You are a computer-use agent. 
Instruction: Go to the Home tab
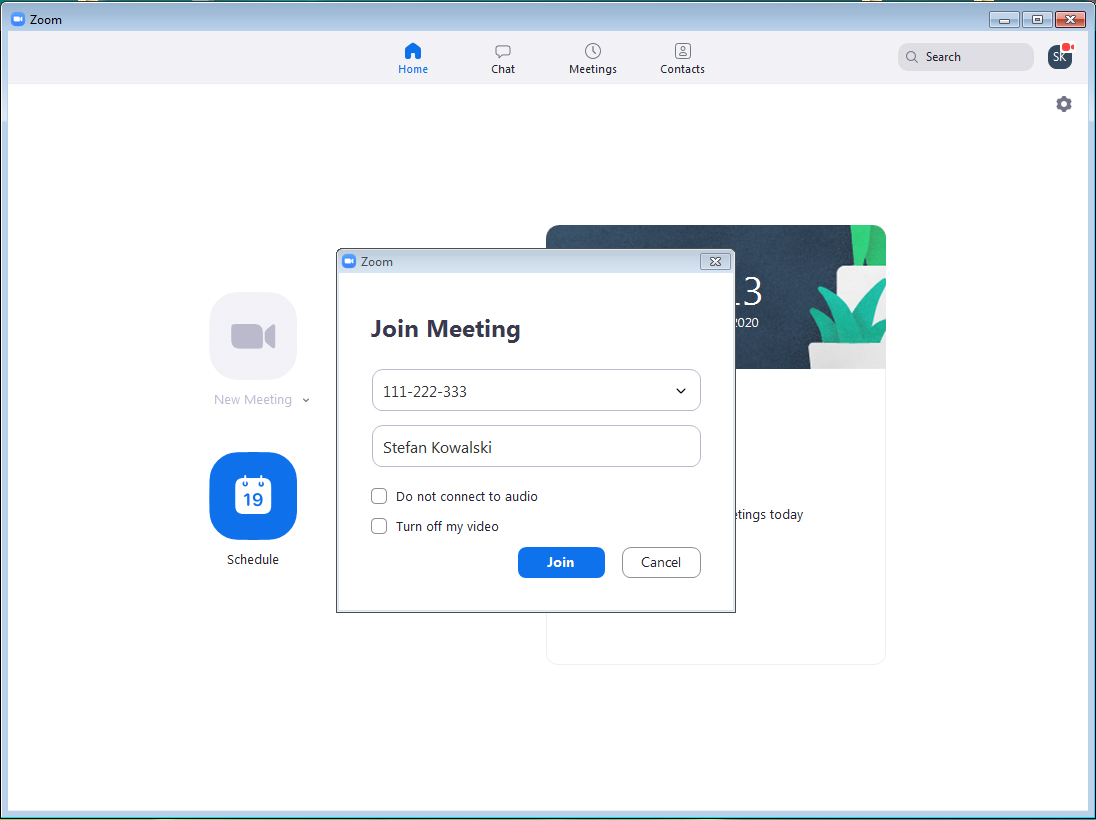[x=412, y=59]
